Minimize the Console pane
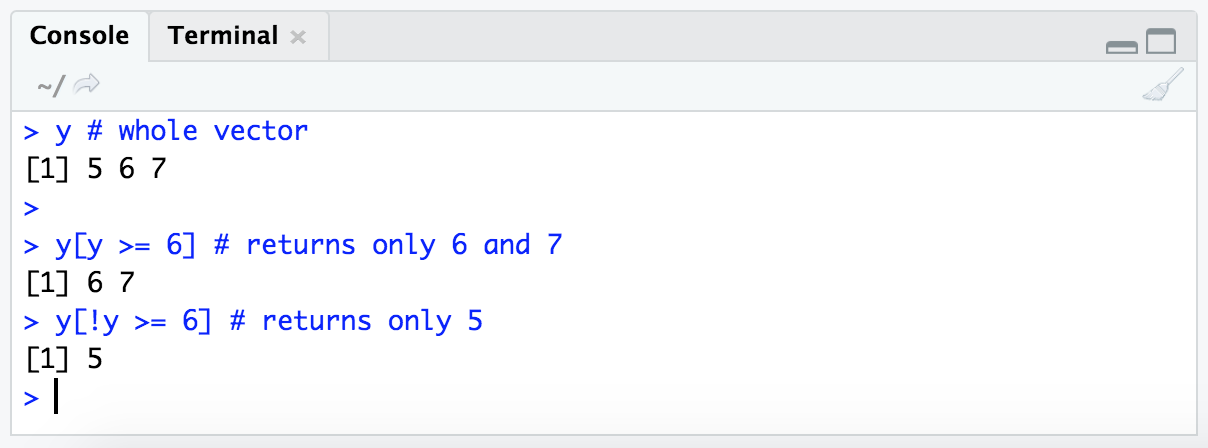Image resolution: width=1208 pixels, height=448 pixels. point(1122,46)
